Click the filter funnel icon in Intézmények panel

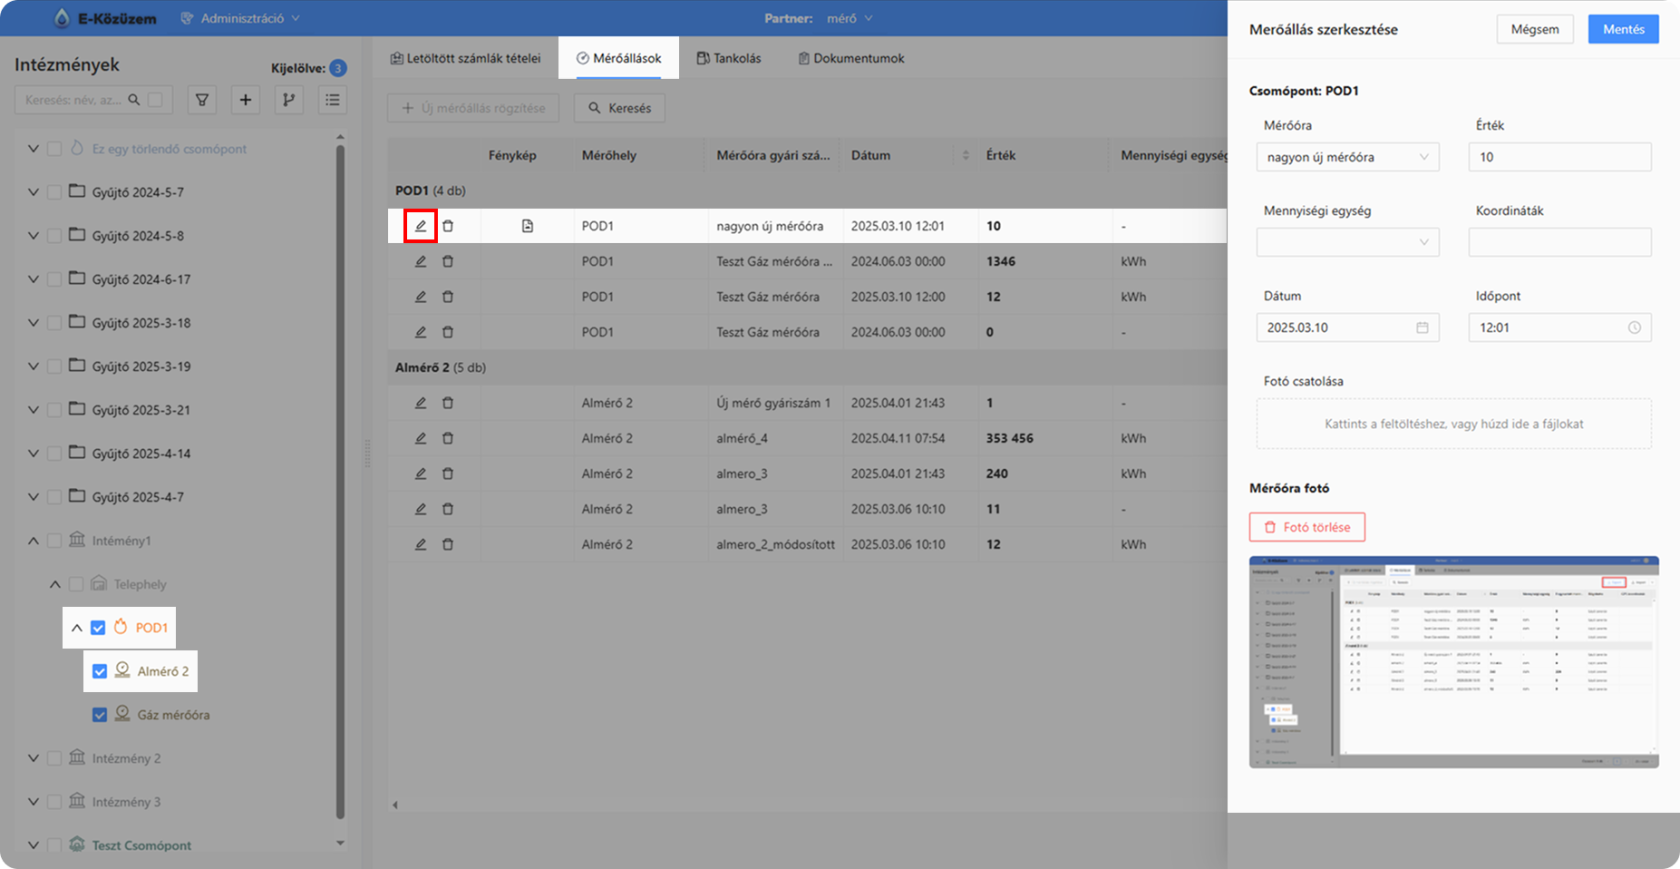tap(202, 100)
